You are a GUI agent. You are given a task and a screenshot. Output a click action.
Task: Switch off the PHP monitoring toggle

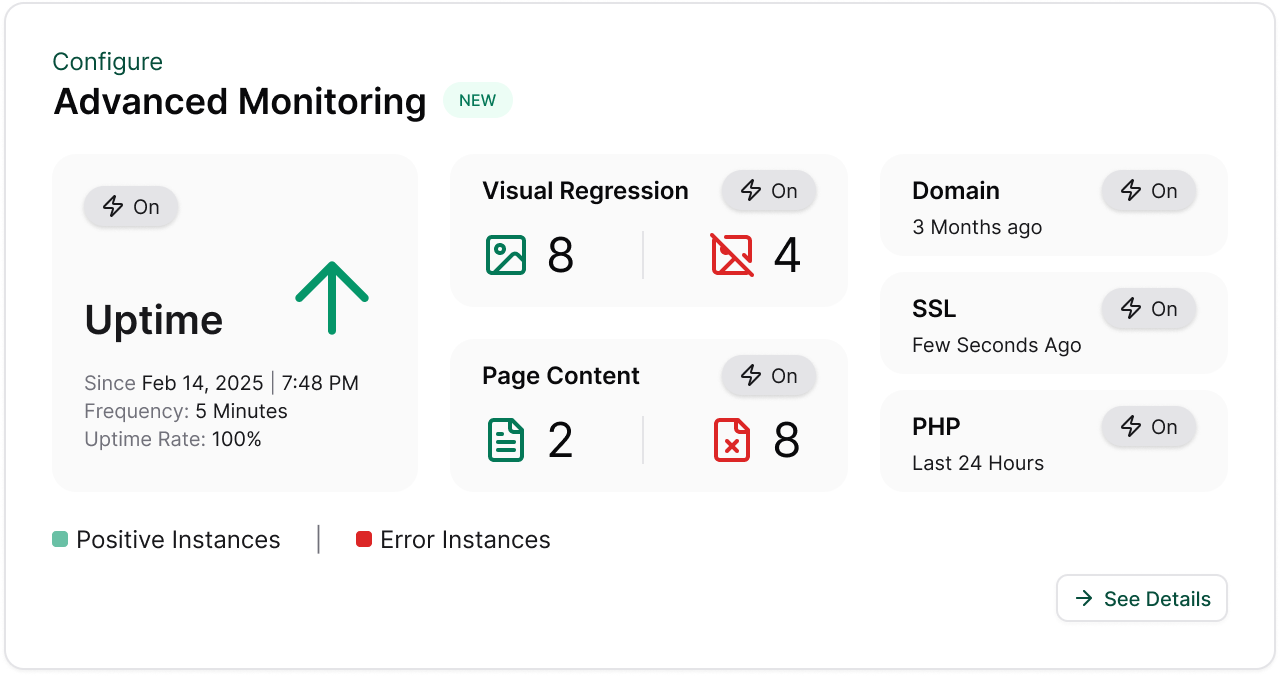point(1149,427)
